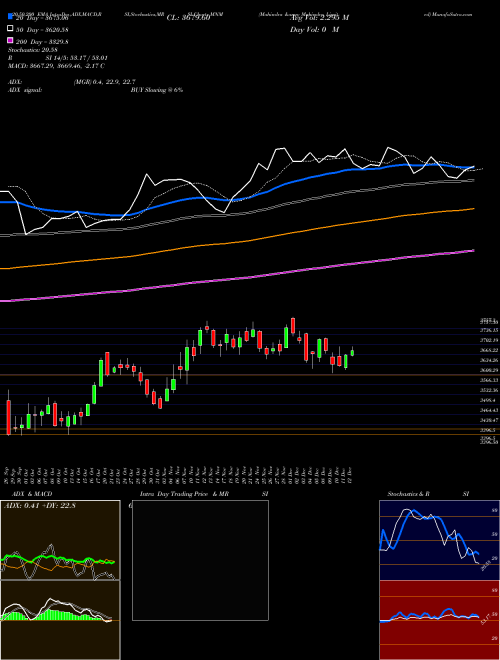The width and height of the screenshot is (500, 660).
Task: Click the 3566.33 price axis label
Action: pyautogui.click(x=489, y=380)
